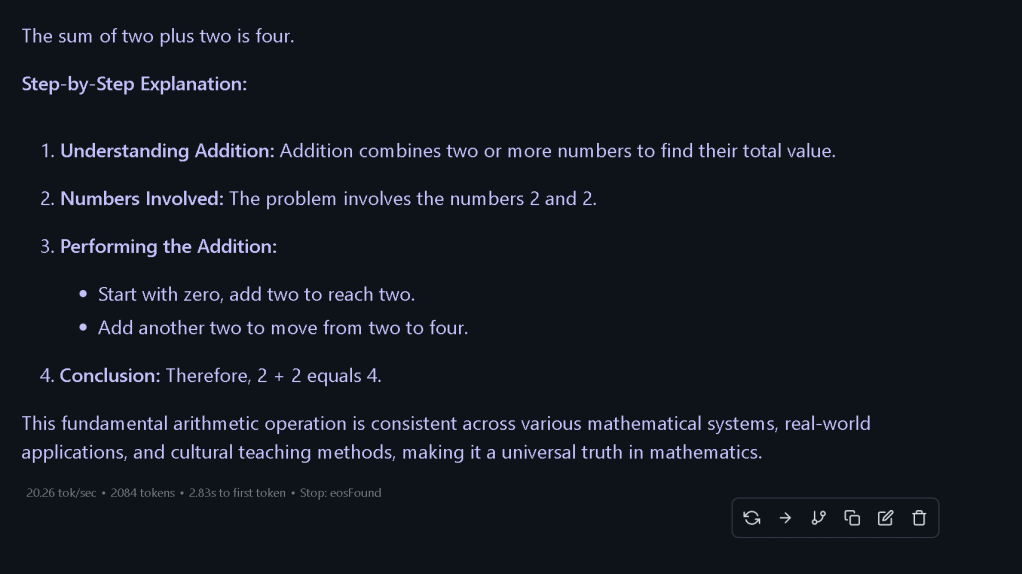
Task: Click the sentence 'The sum of two plus two is four'
Action: tap(158, 36)
